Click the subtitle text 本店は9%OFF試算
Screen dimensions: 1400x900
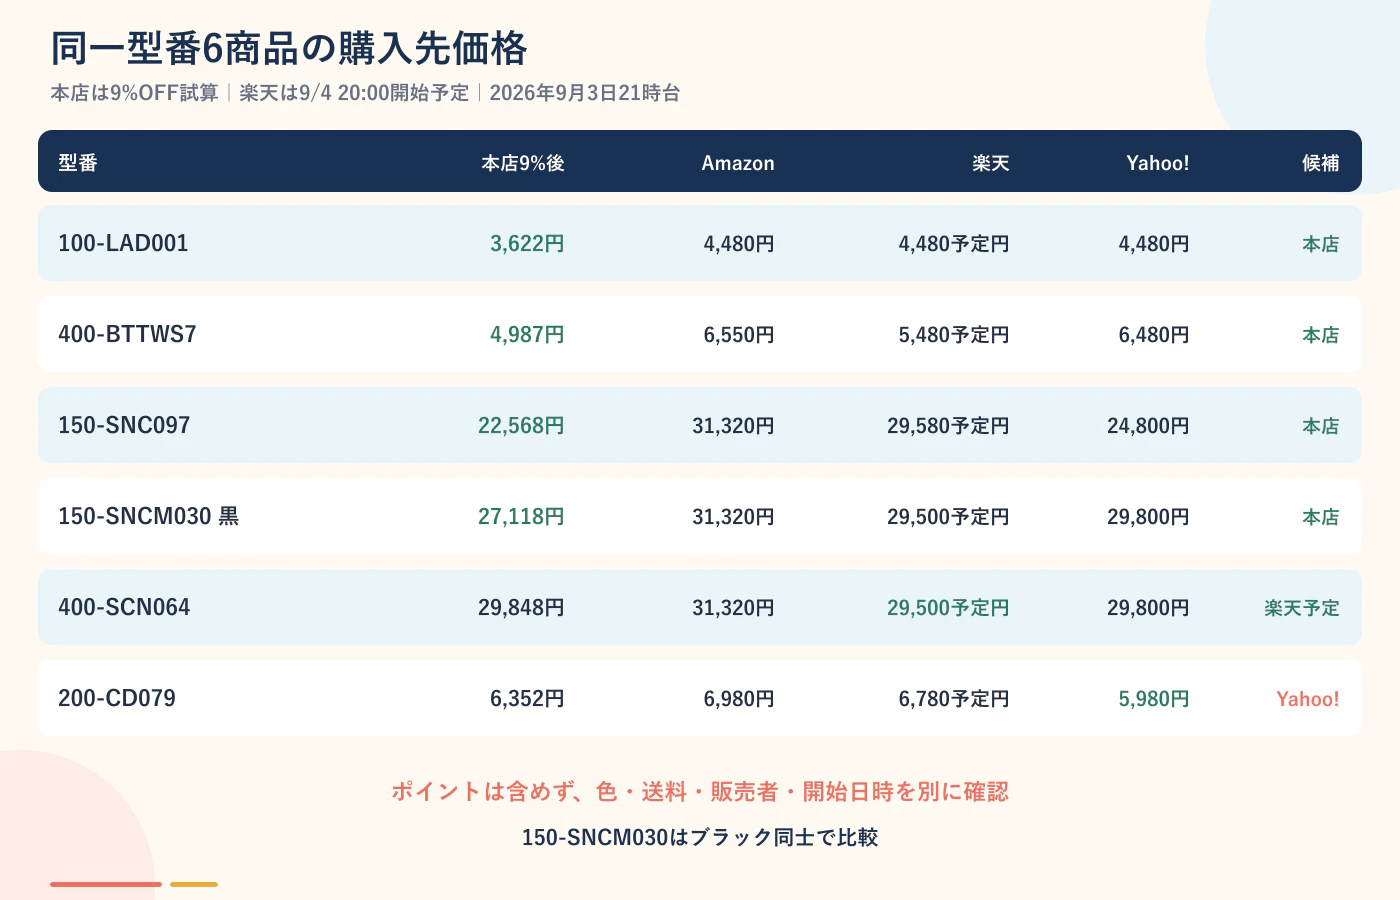tap(135, 93)
